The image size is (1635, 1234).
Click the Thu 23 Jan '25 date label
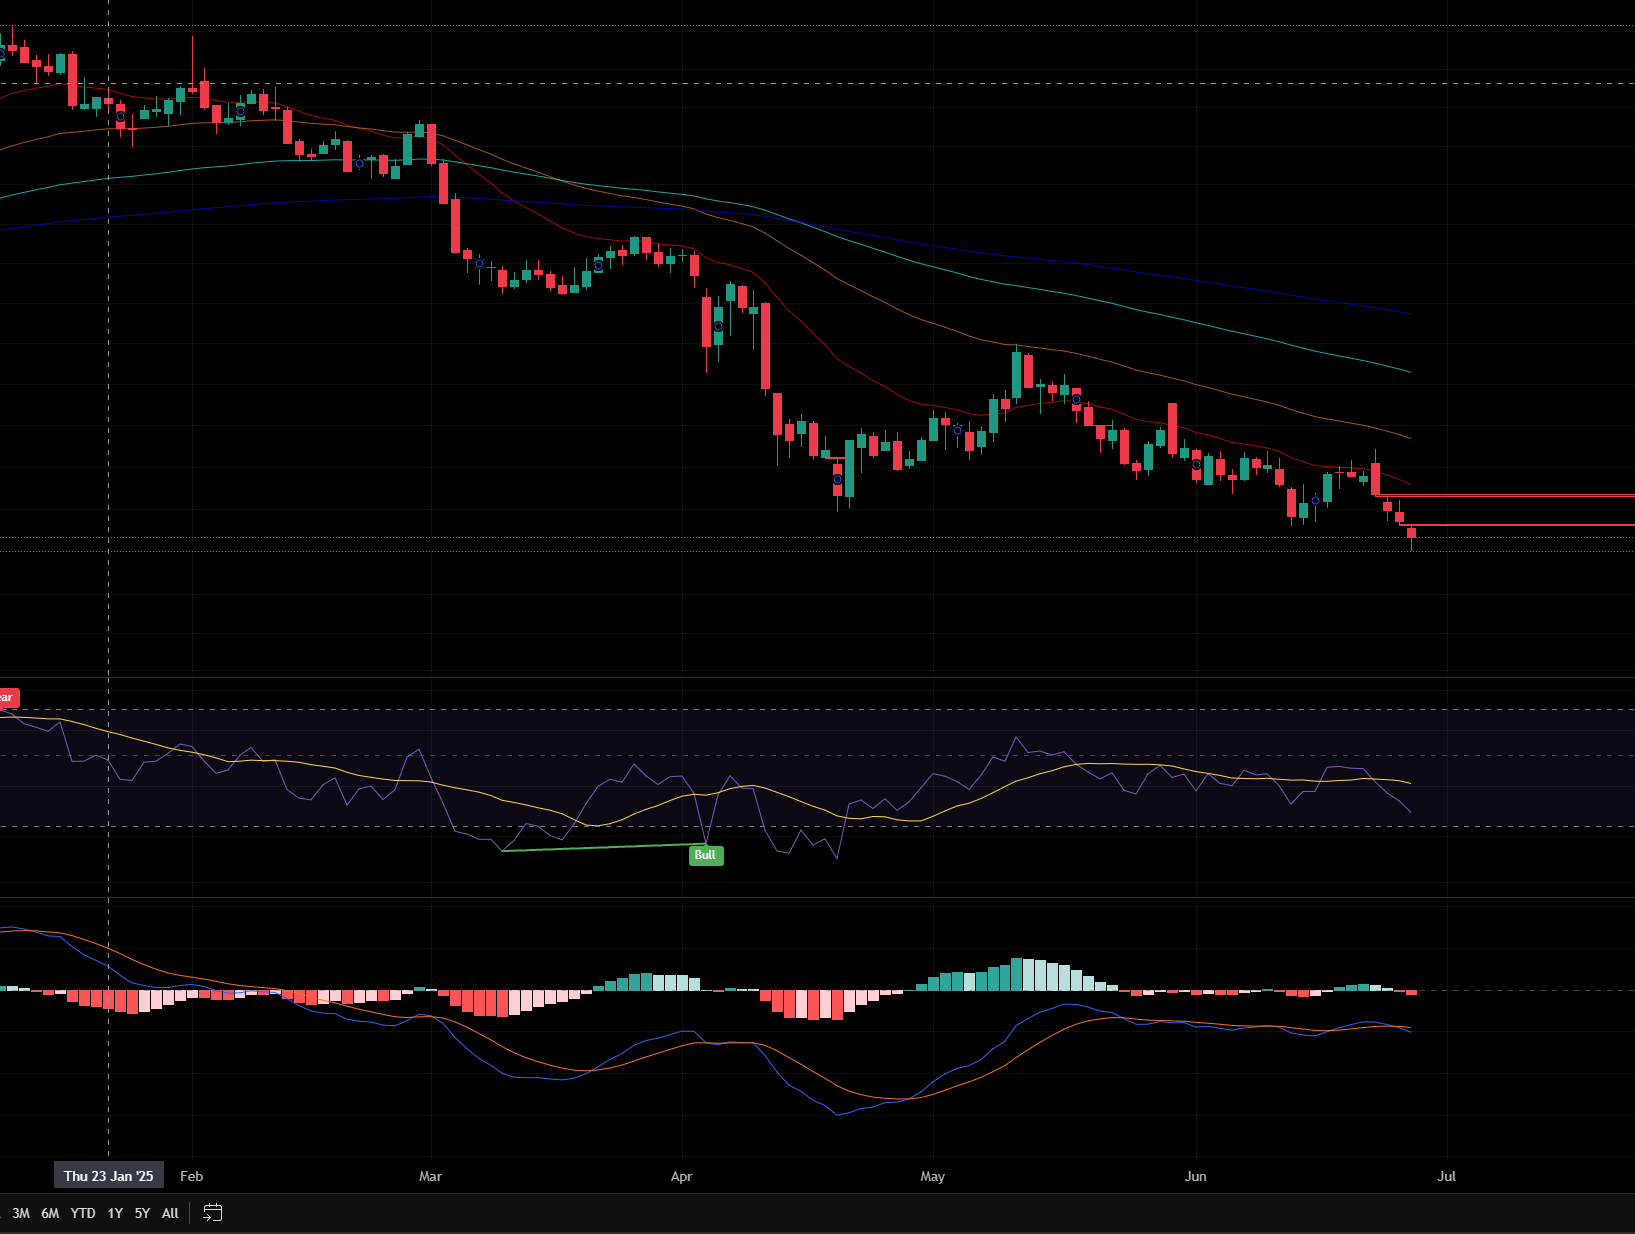click(x=108, y=1176)
